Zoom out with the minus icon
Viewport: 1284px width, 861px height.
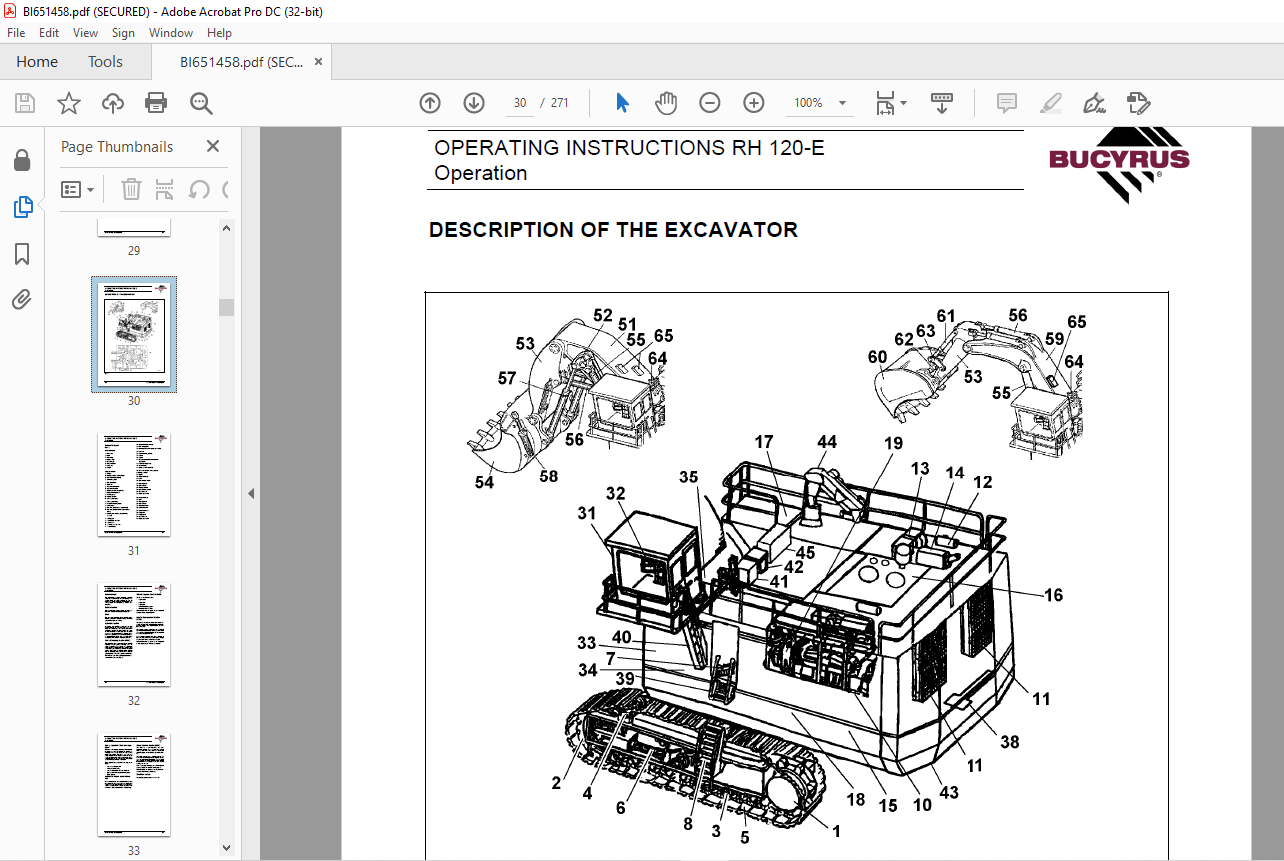click(x=709, y=103)
